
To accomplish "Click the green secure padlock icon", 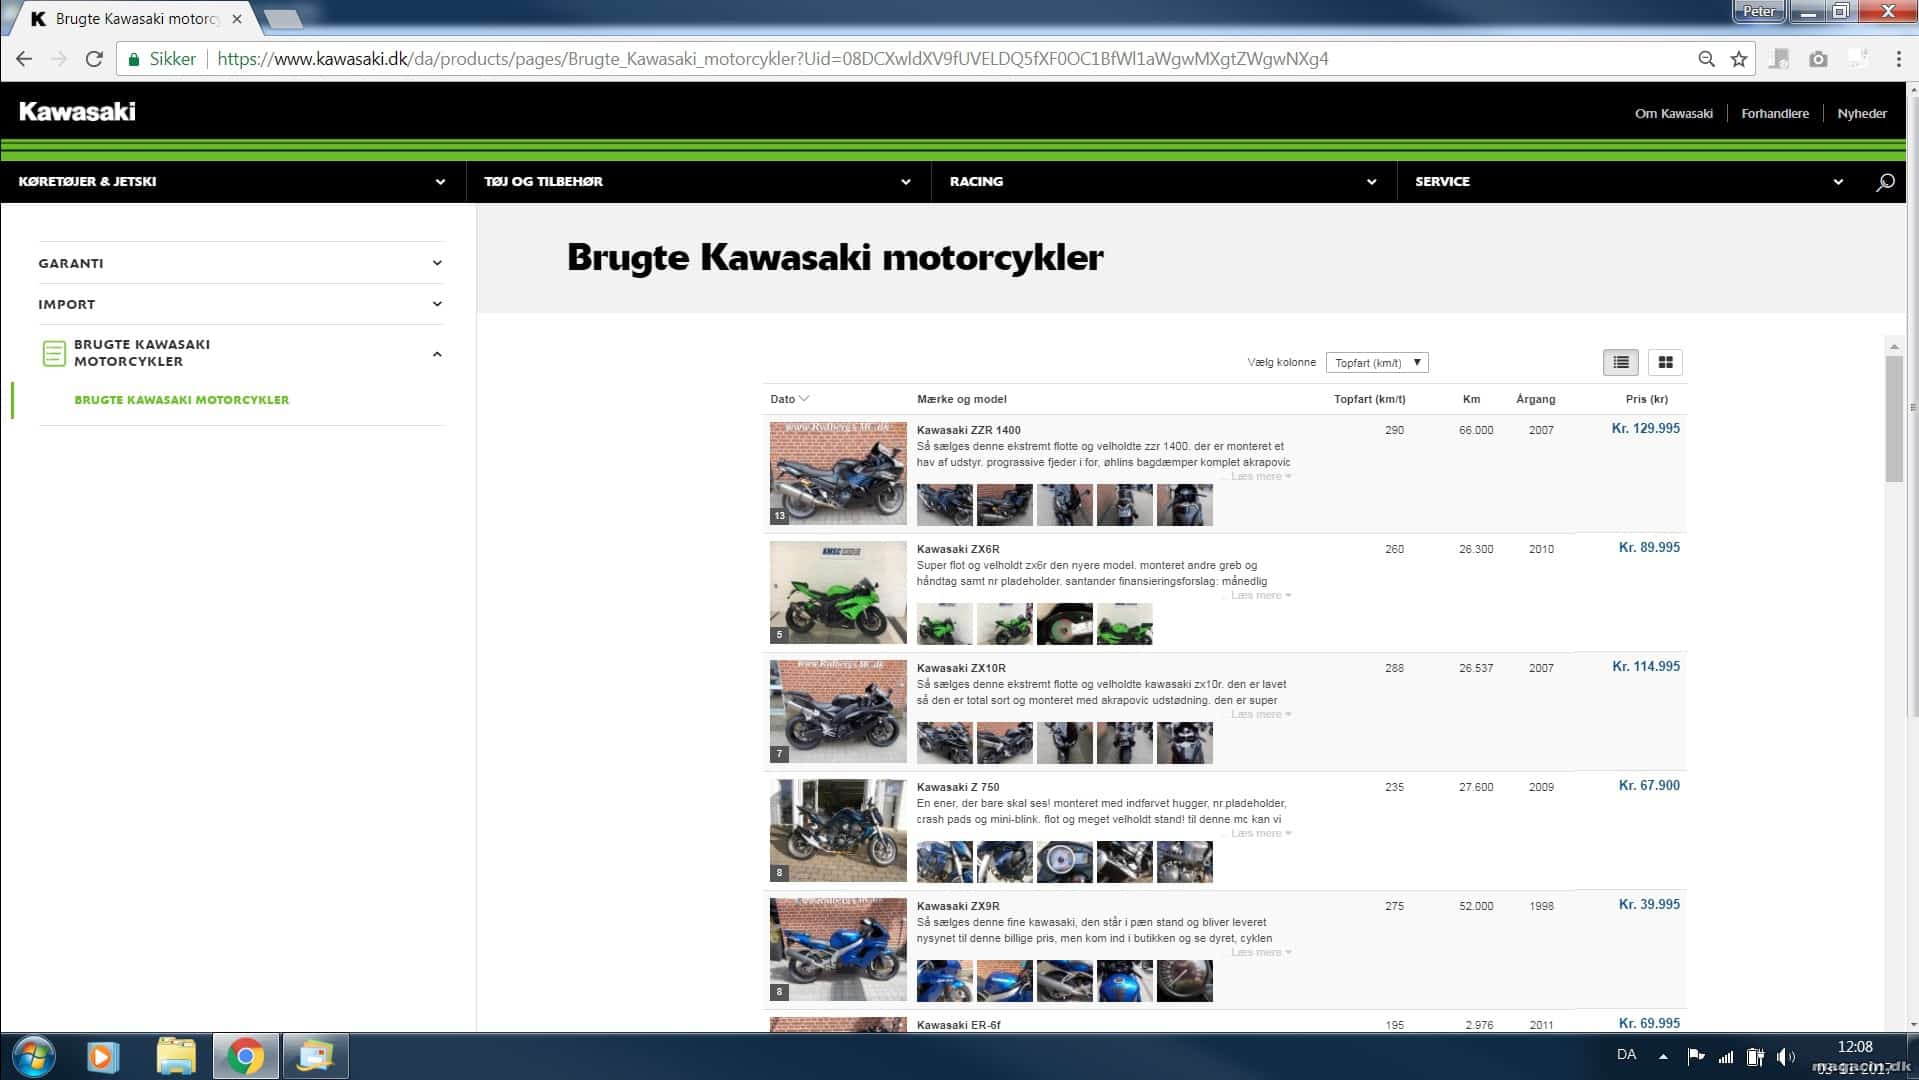I will 134,59.
